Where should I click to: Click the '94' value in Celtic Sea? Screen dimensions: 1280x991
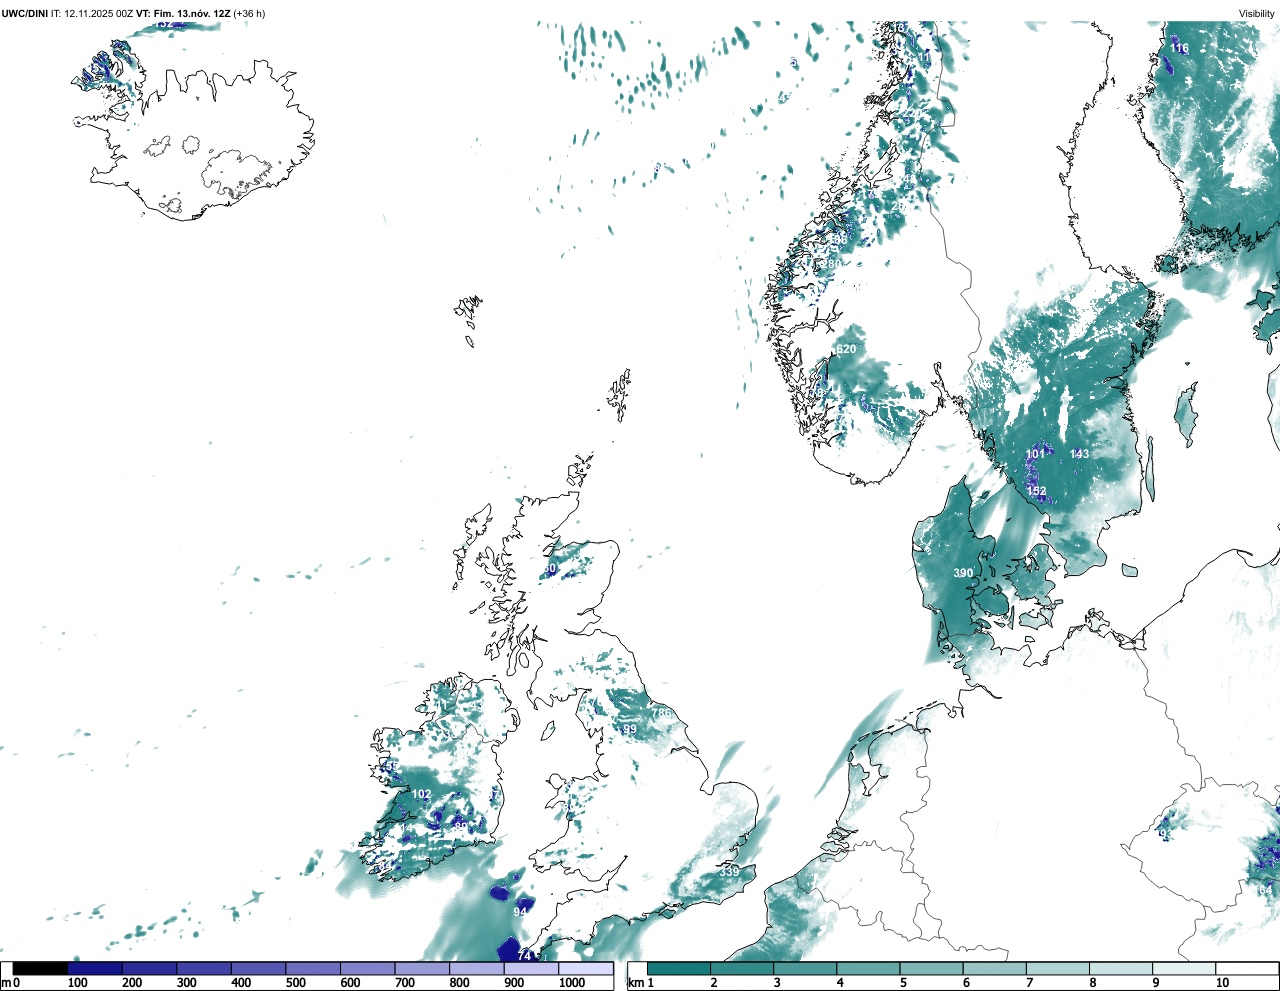click(x=520, y=912)
